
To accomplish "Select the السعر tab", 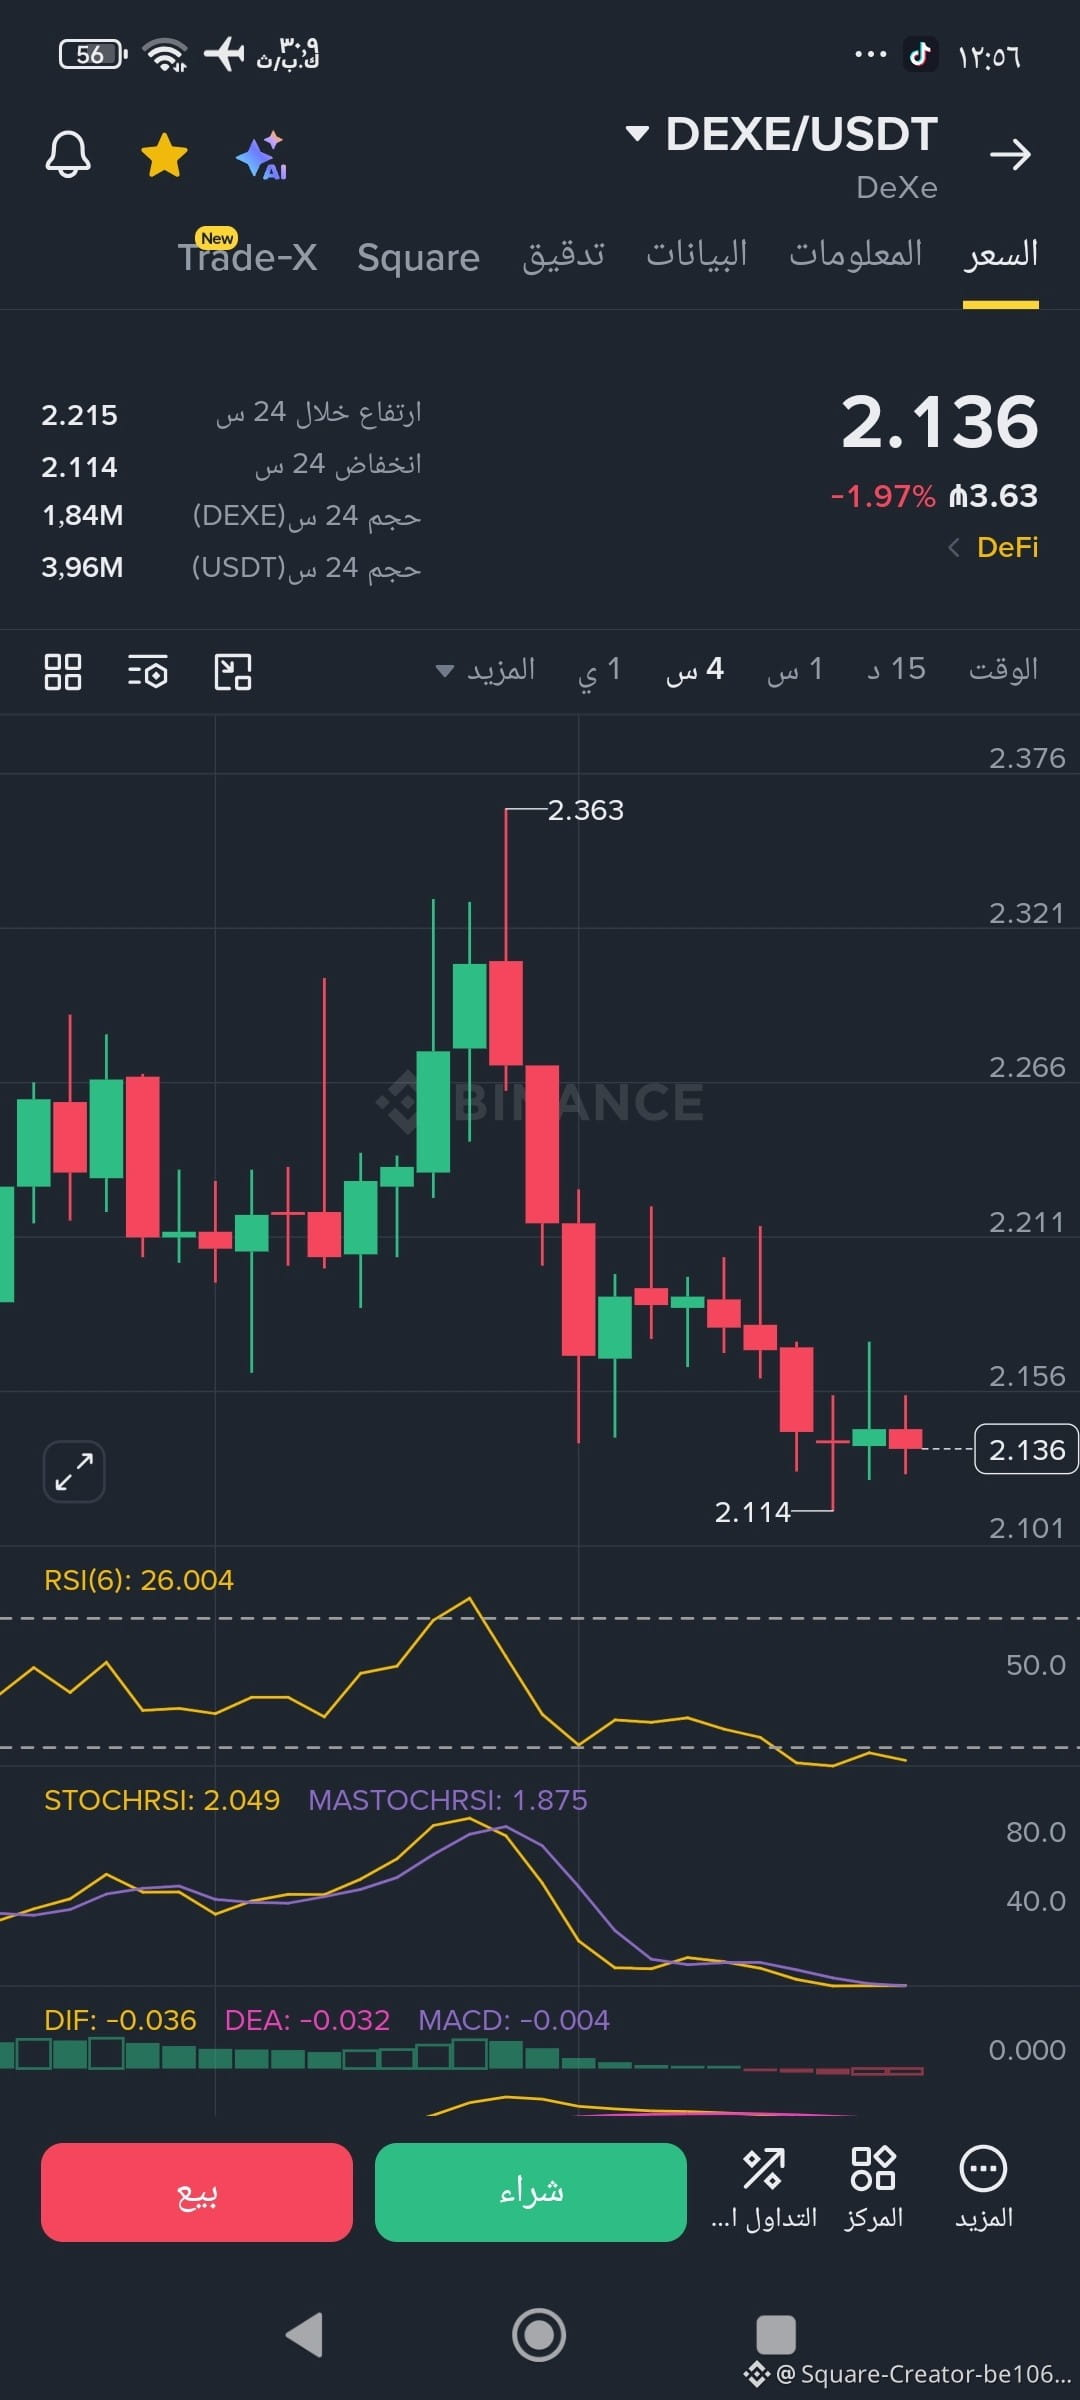I will 1001,254.
